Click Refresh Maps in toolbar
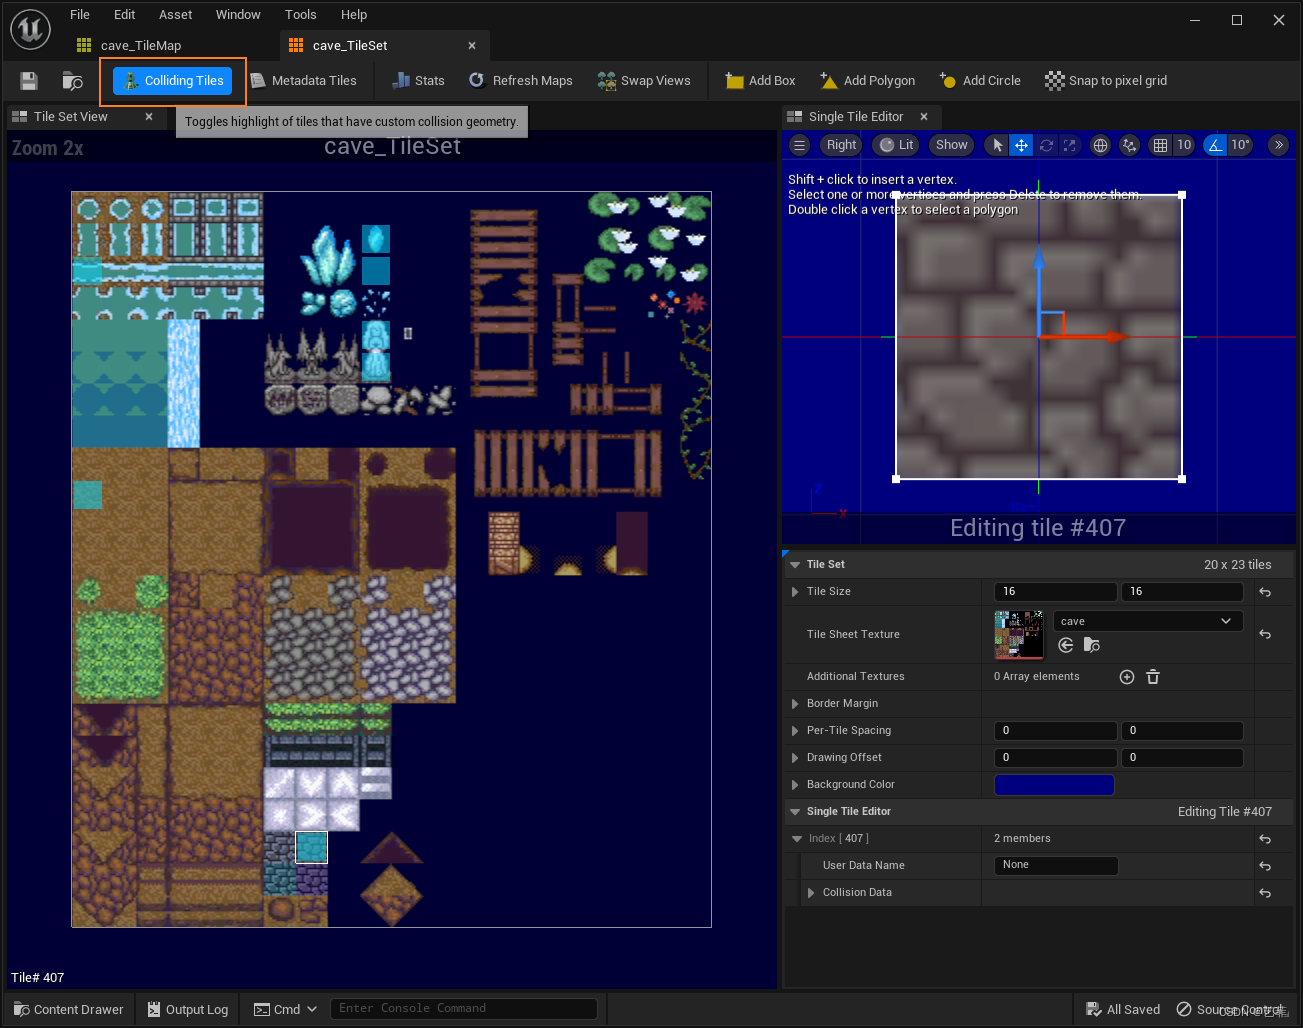 click(x=521, y=81)
